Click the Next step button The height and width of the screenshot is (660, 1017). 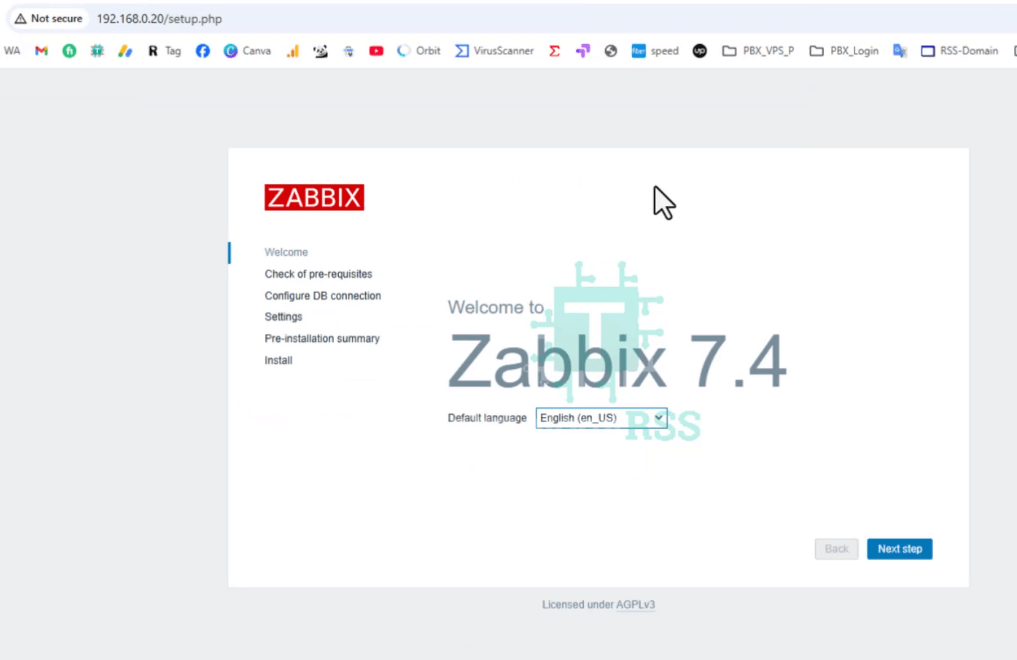[x=900, y=548]
